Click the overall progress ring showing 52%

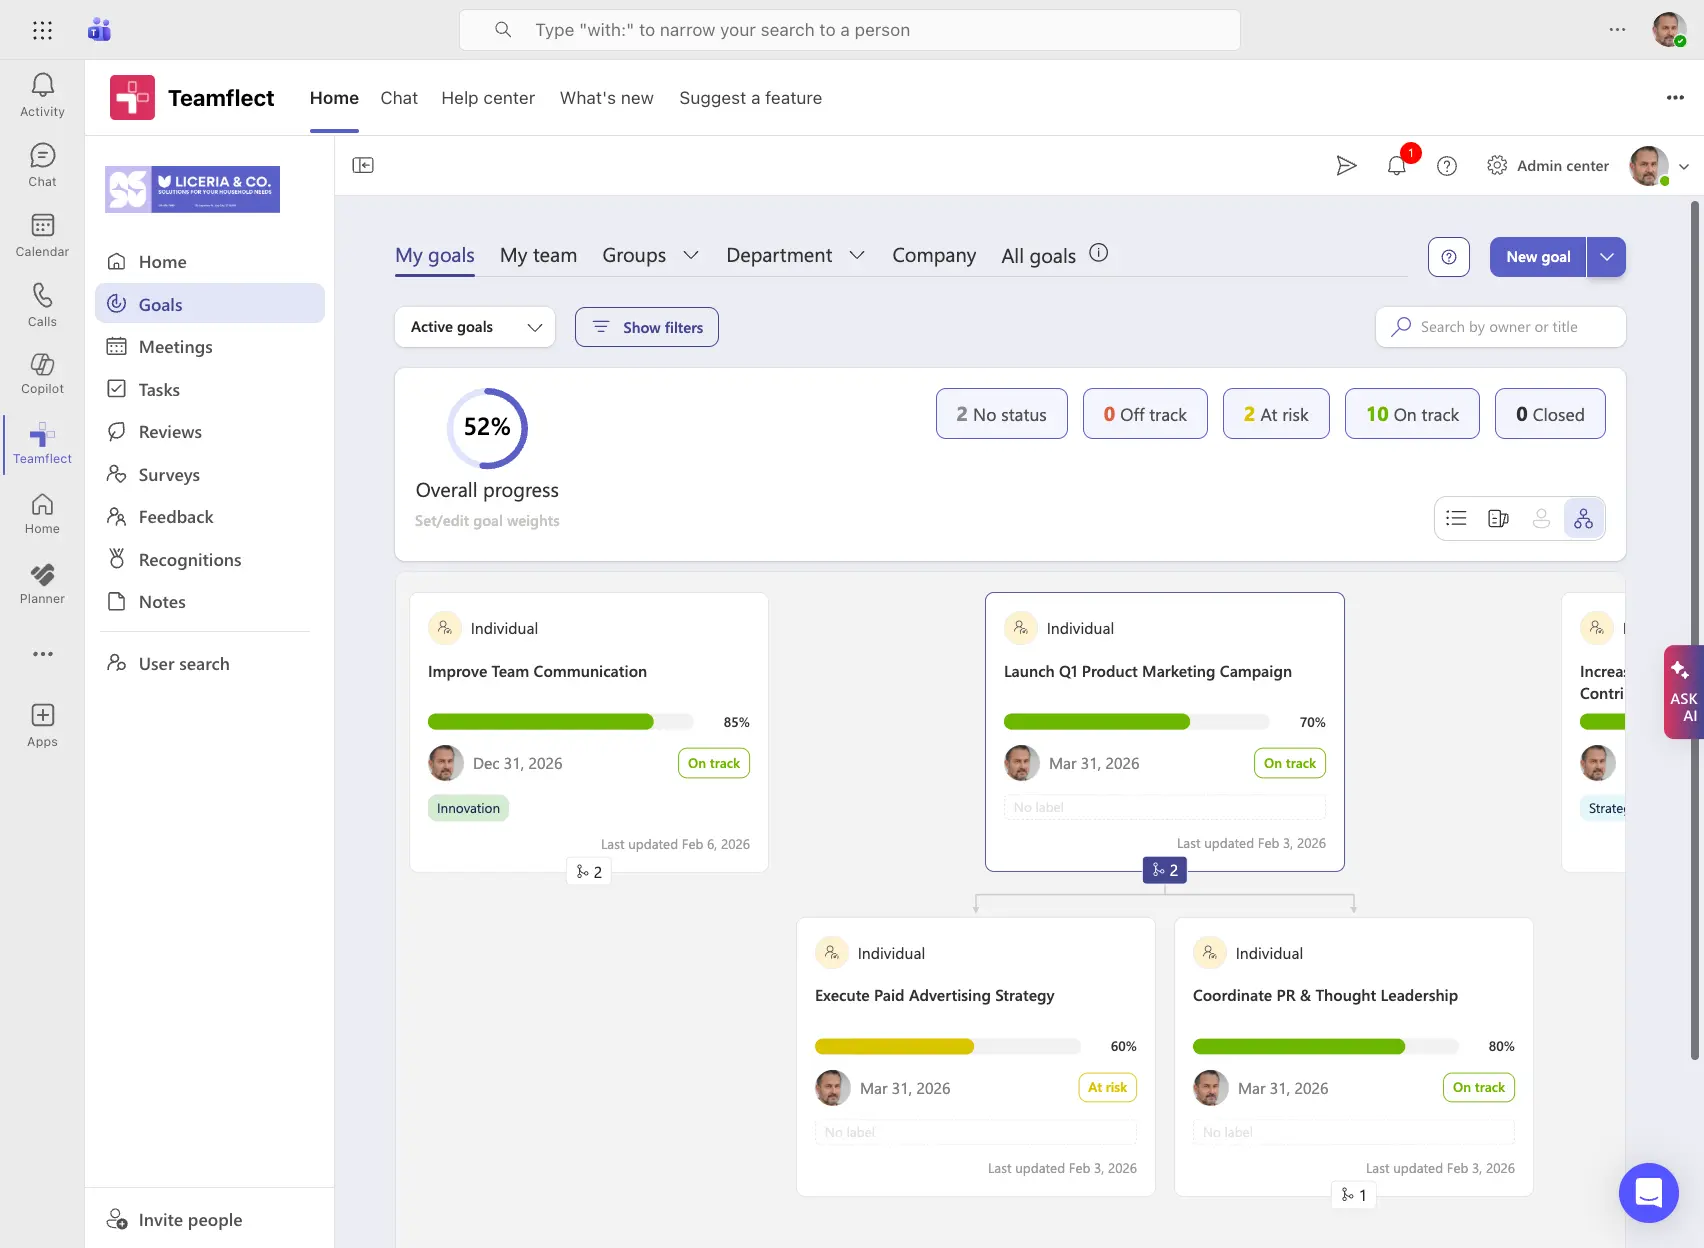(x=487, y=428)
